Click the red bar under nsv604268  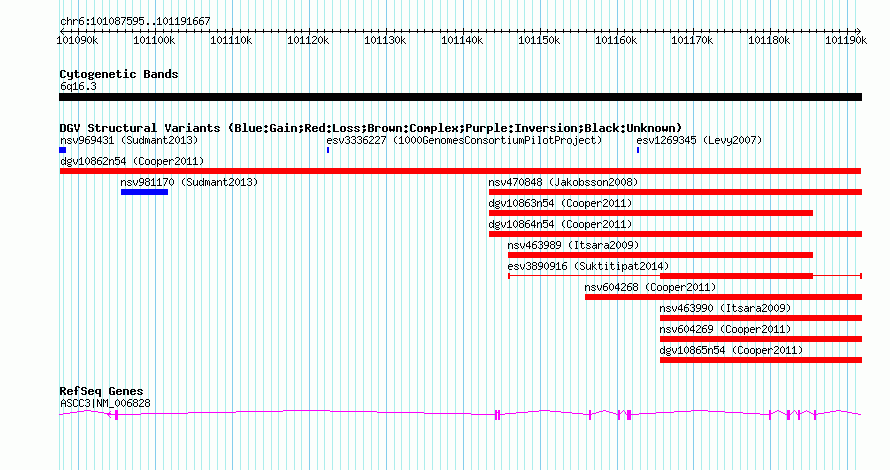[x=723, y=297]
